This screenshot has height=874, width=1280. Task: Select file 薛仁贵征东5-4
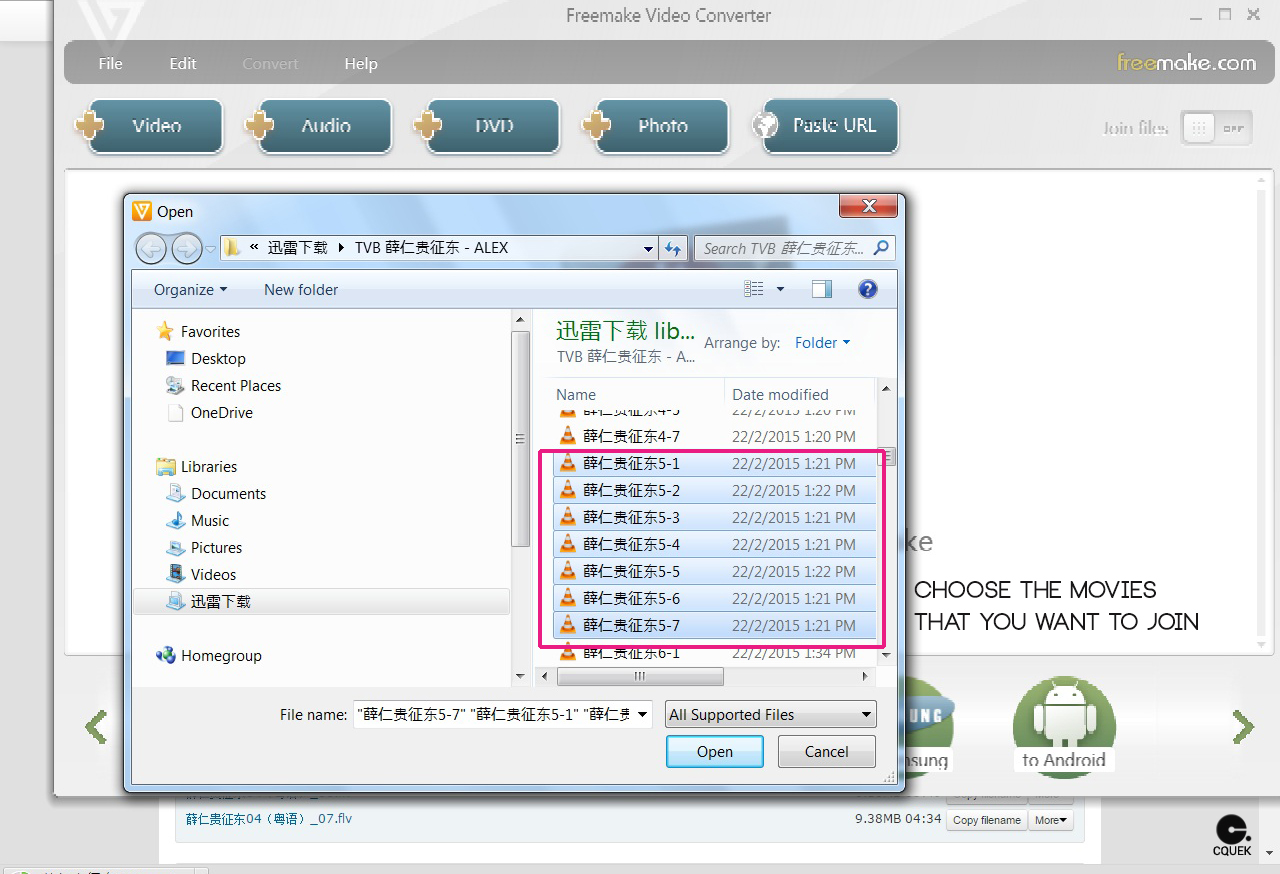coord(715,545)
